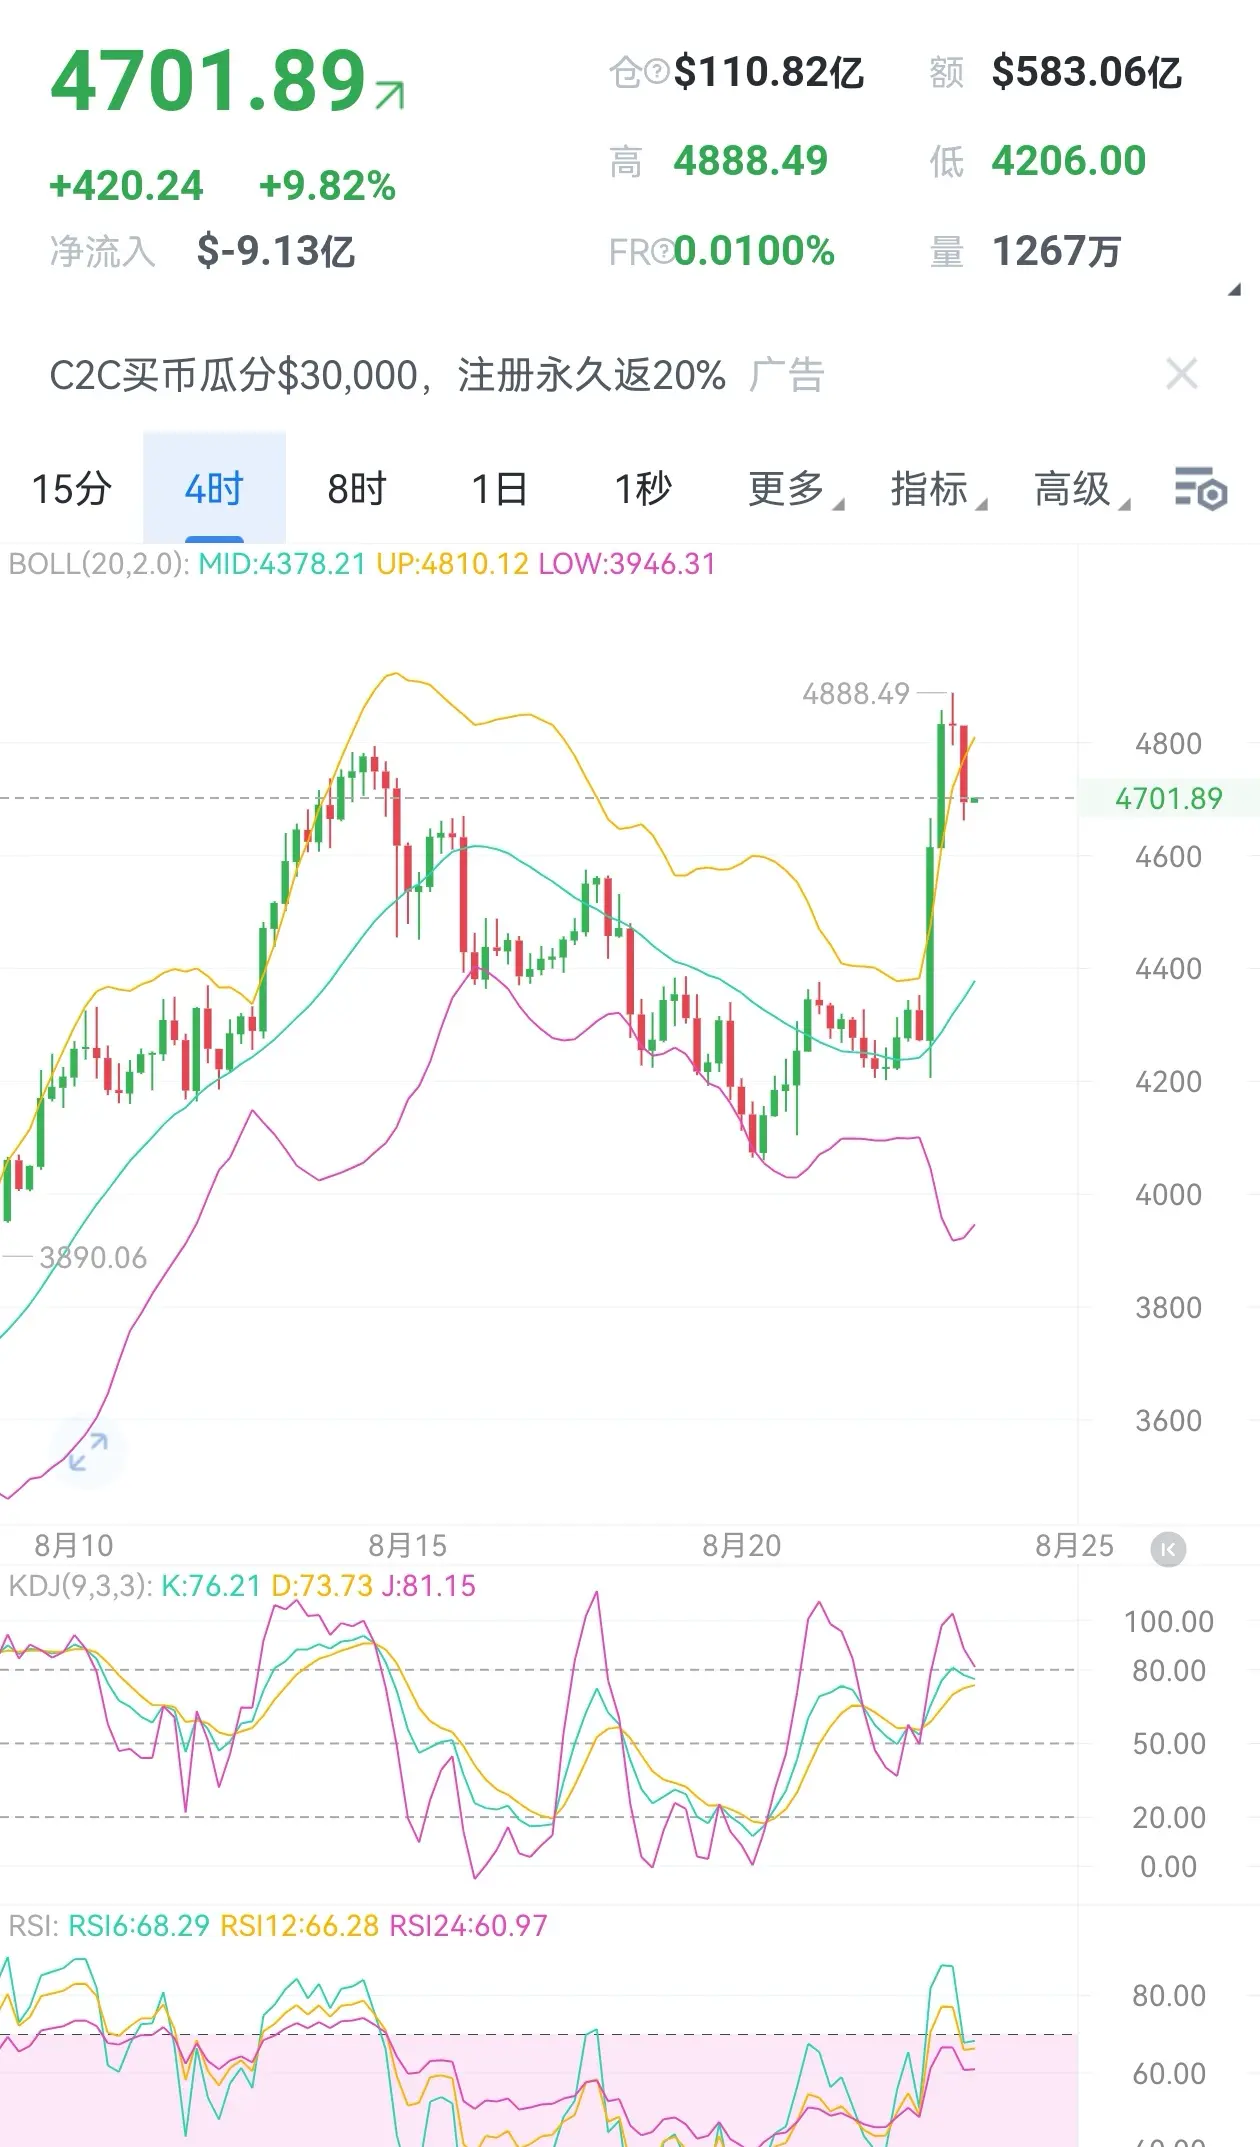Viewport: 1260px width, 2147px height.
Task: Tap the open interest help icon
Action: tap(656, 71)
